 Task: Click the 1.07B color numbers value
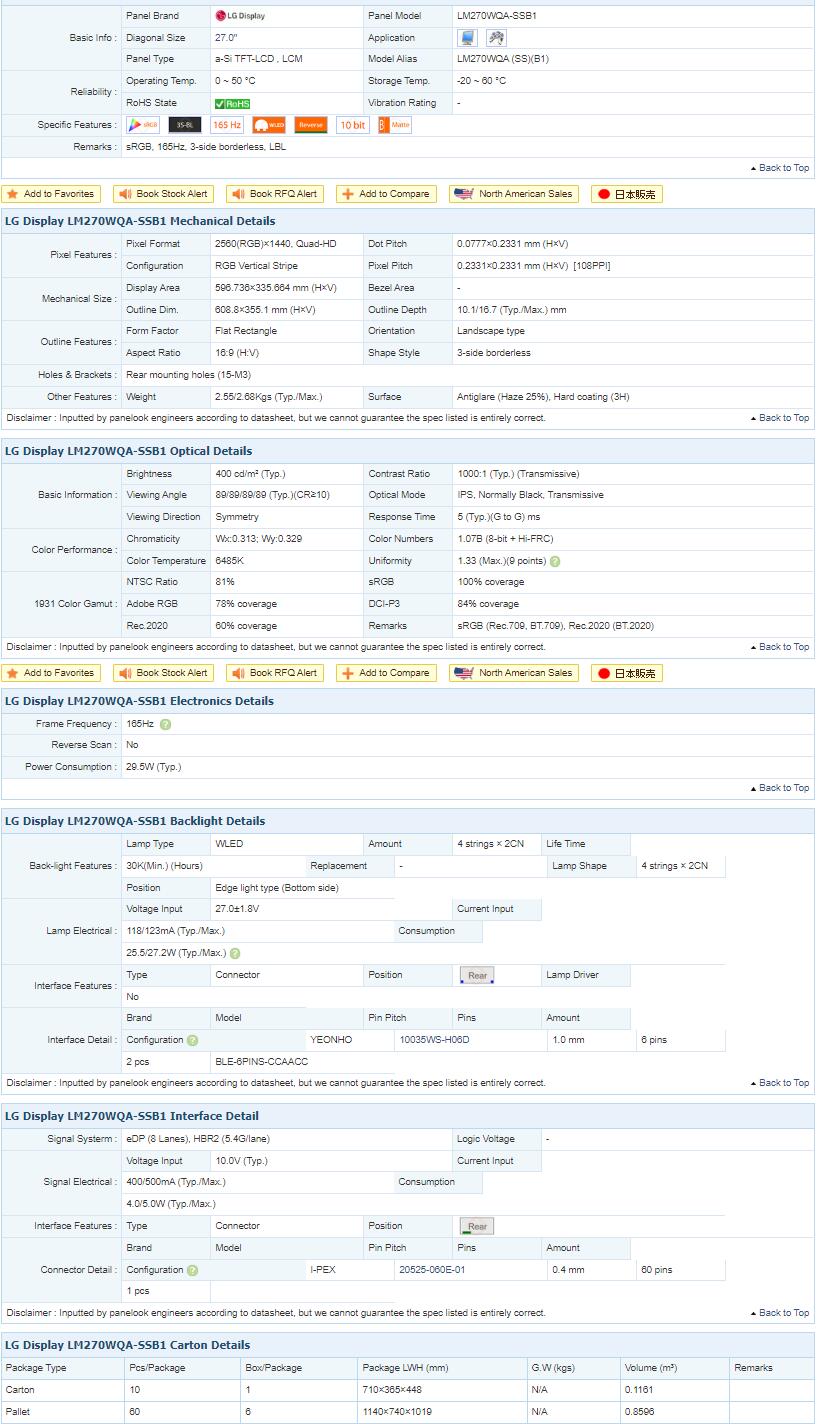coord(505,539)
